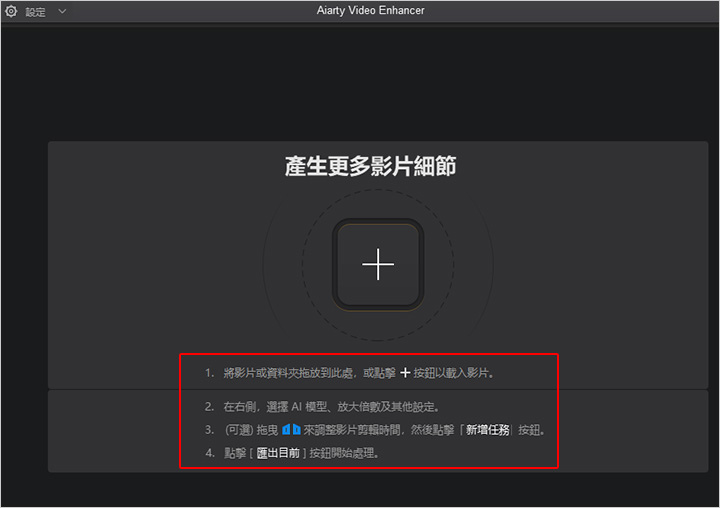Click the 匯出目前 text in step 4

point(278,453)
